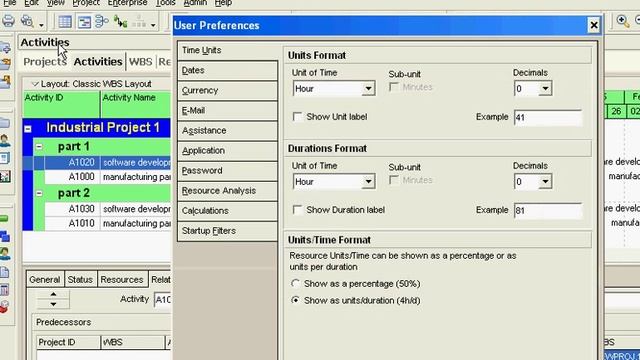This screenshot has width=640, height=360.
Task: Check the Show Duration label box
Action: coord(298,210)
